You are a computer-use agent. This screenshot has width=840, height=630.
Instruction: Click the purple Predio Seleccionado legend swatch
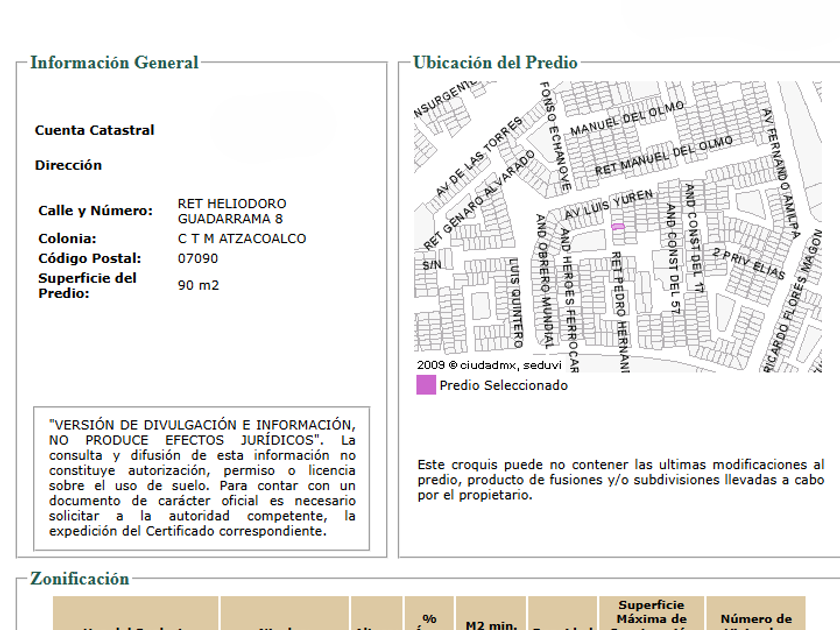(426, 385)
